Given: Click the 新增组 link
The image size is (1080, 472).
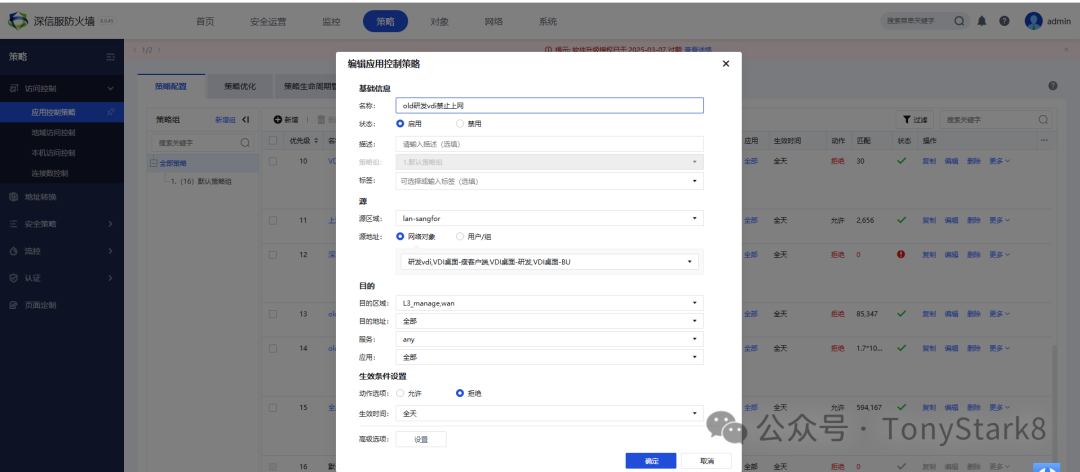Looking at the screenshot, I should [x=225, y=119].
